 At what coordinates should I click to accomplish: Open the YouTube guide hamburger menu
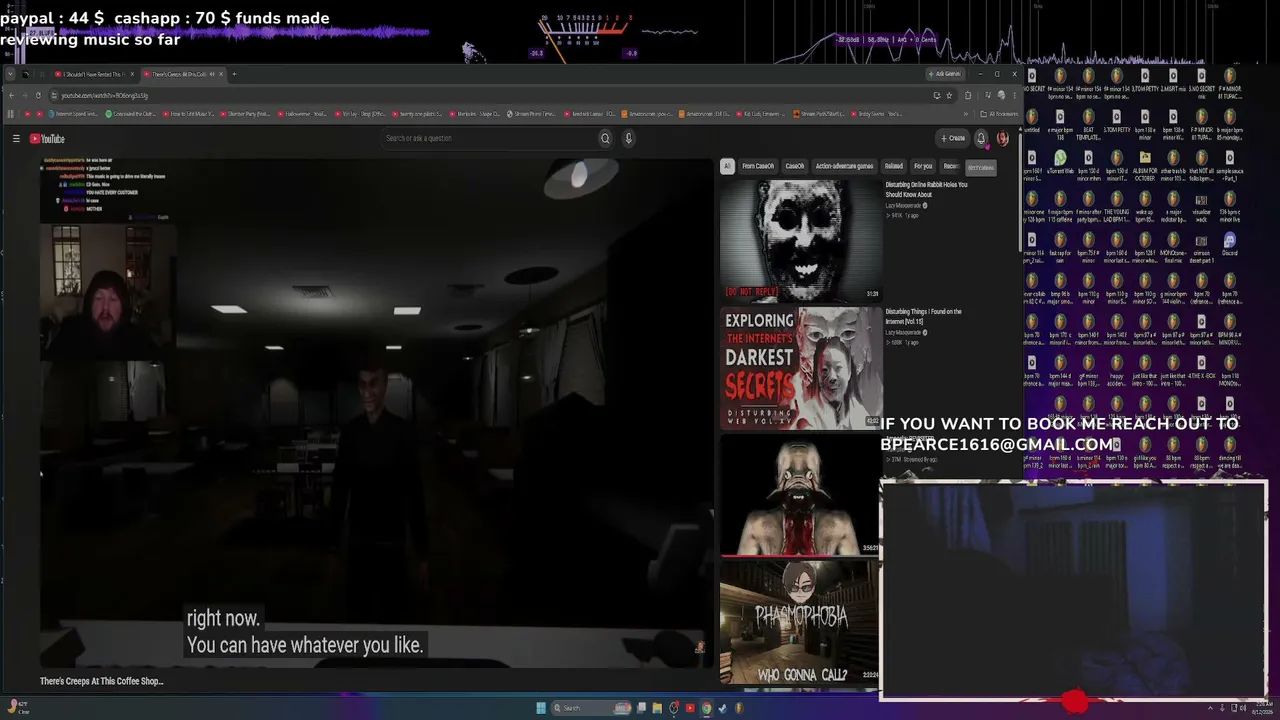16,139
